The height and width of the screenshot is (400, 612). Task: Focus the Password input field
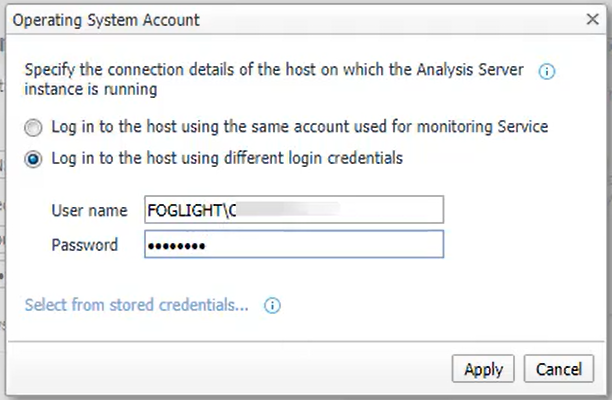294,244
